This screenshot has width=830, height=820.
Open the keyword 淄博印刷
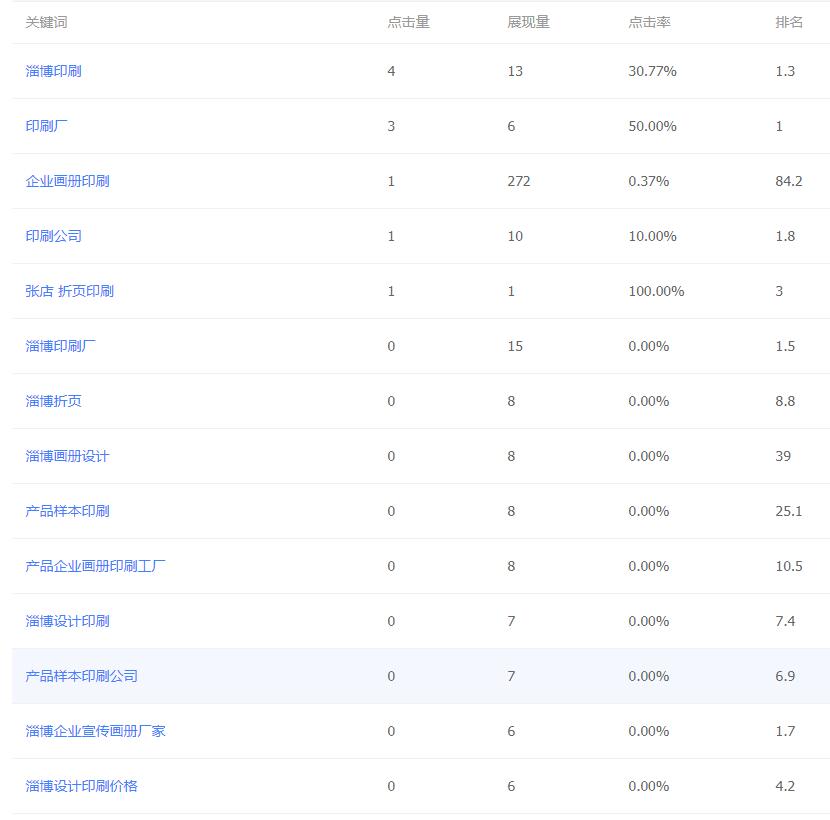tap(54, 71)
